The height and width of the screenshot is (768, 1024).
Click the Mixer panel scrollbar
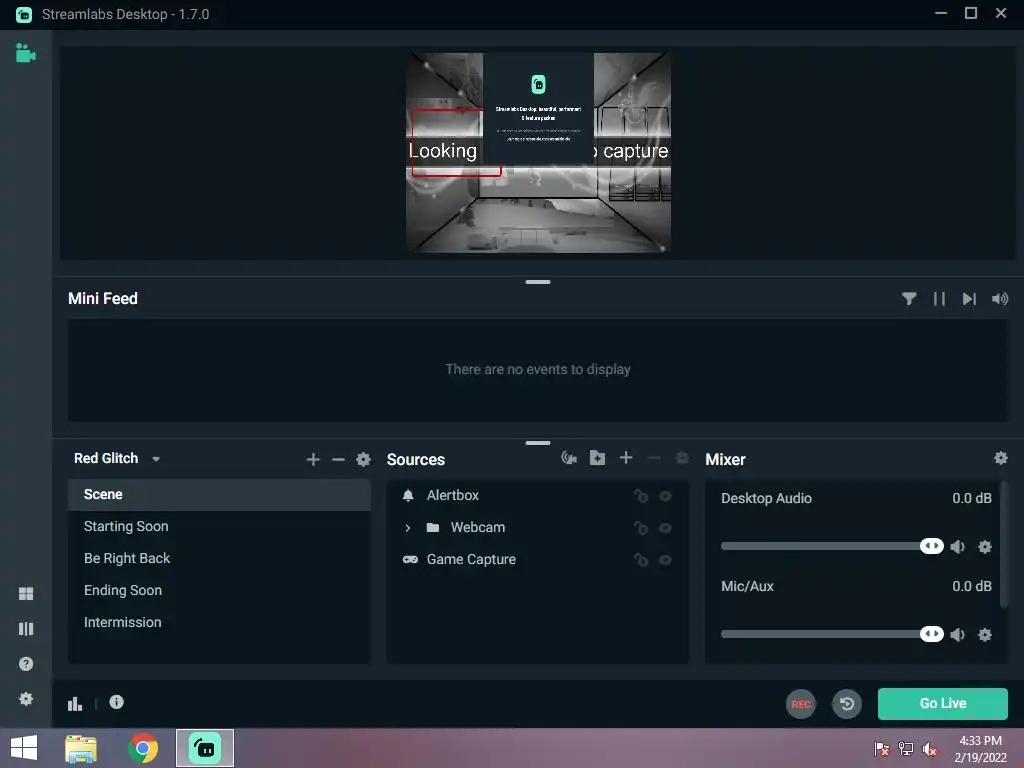point(1003,545)
